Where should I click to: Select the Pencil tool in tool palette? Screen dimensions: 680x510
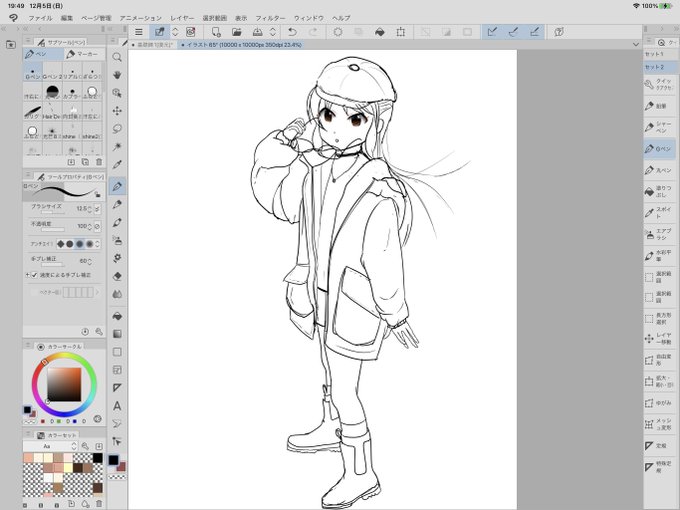(117, 204)
